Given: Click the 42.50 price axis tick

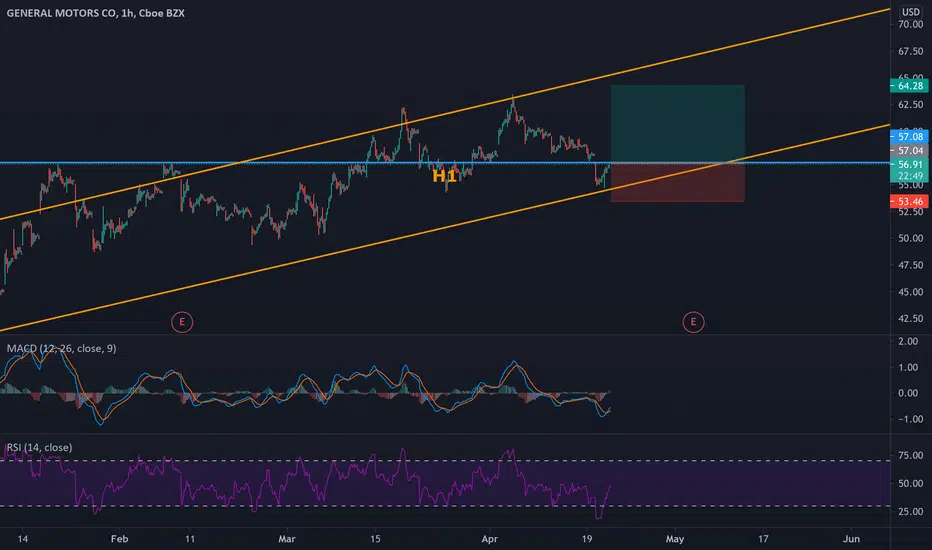Looking at the screenshot, I should tap(911, 318).
